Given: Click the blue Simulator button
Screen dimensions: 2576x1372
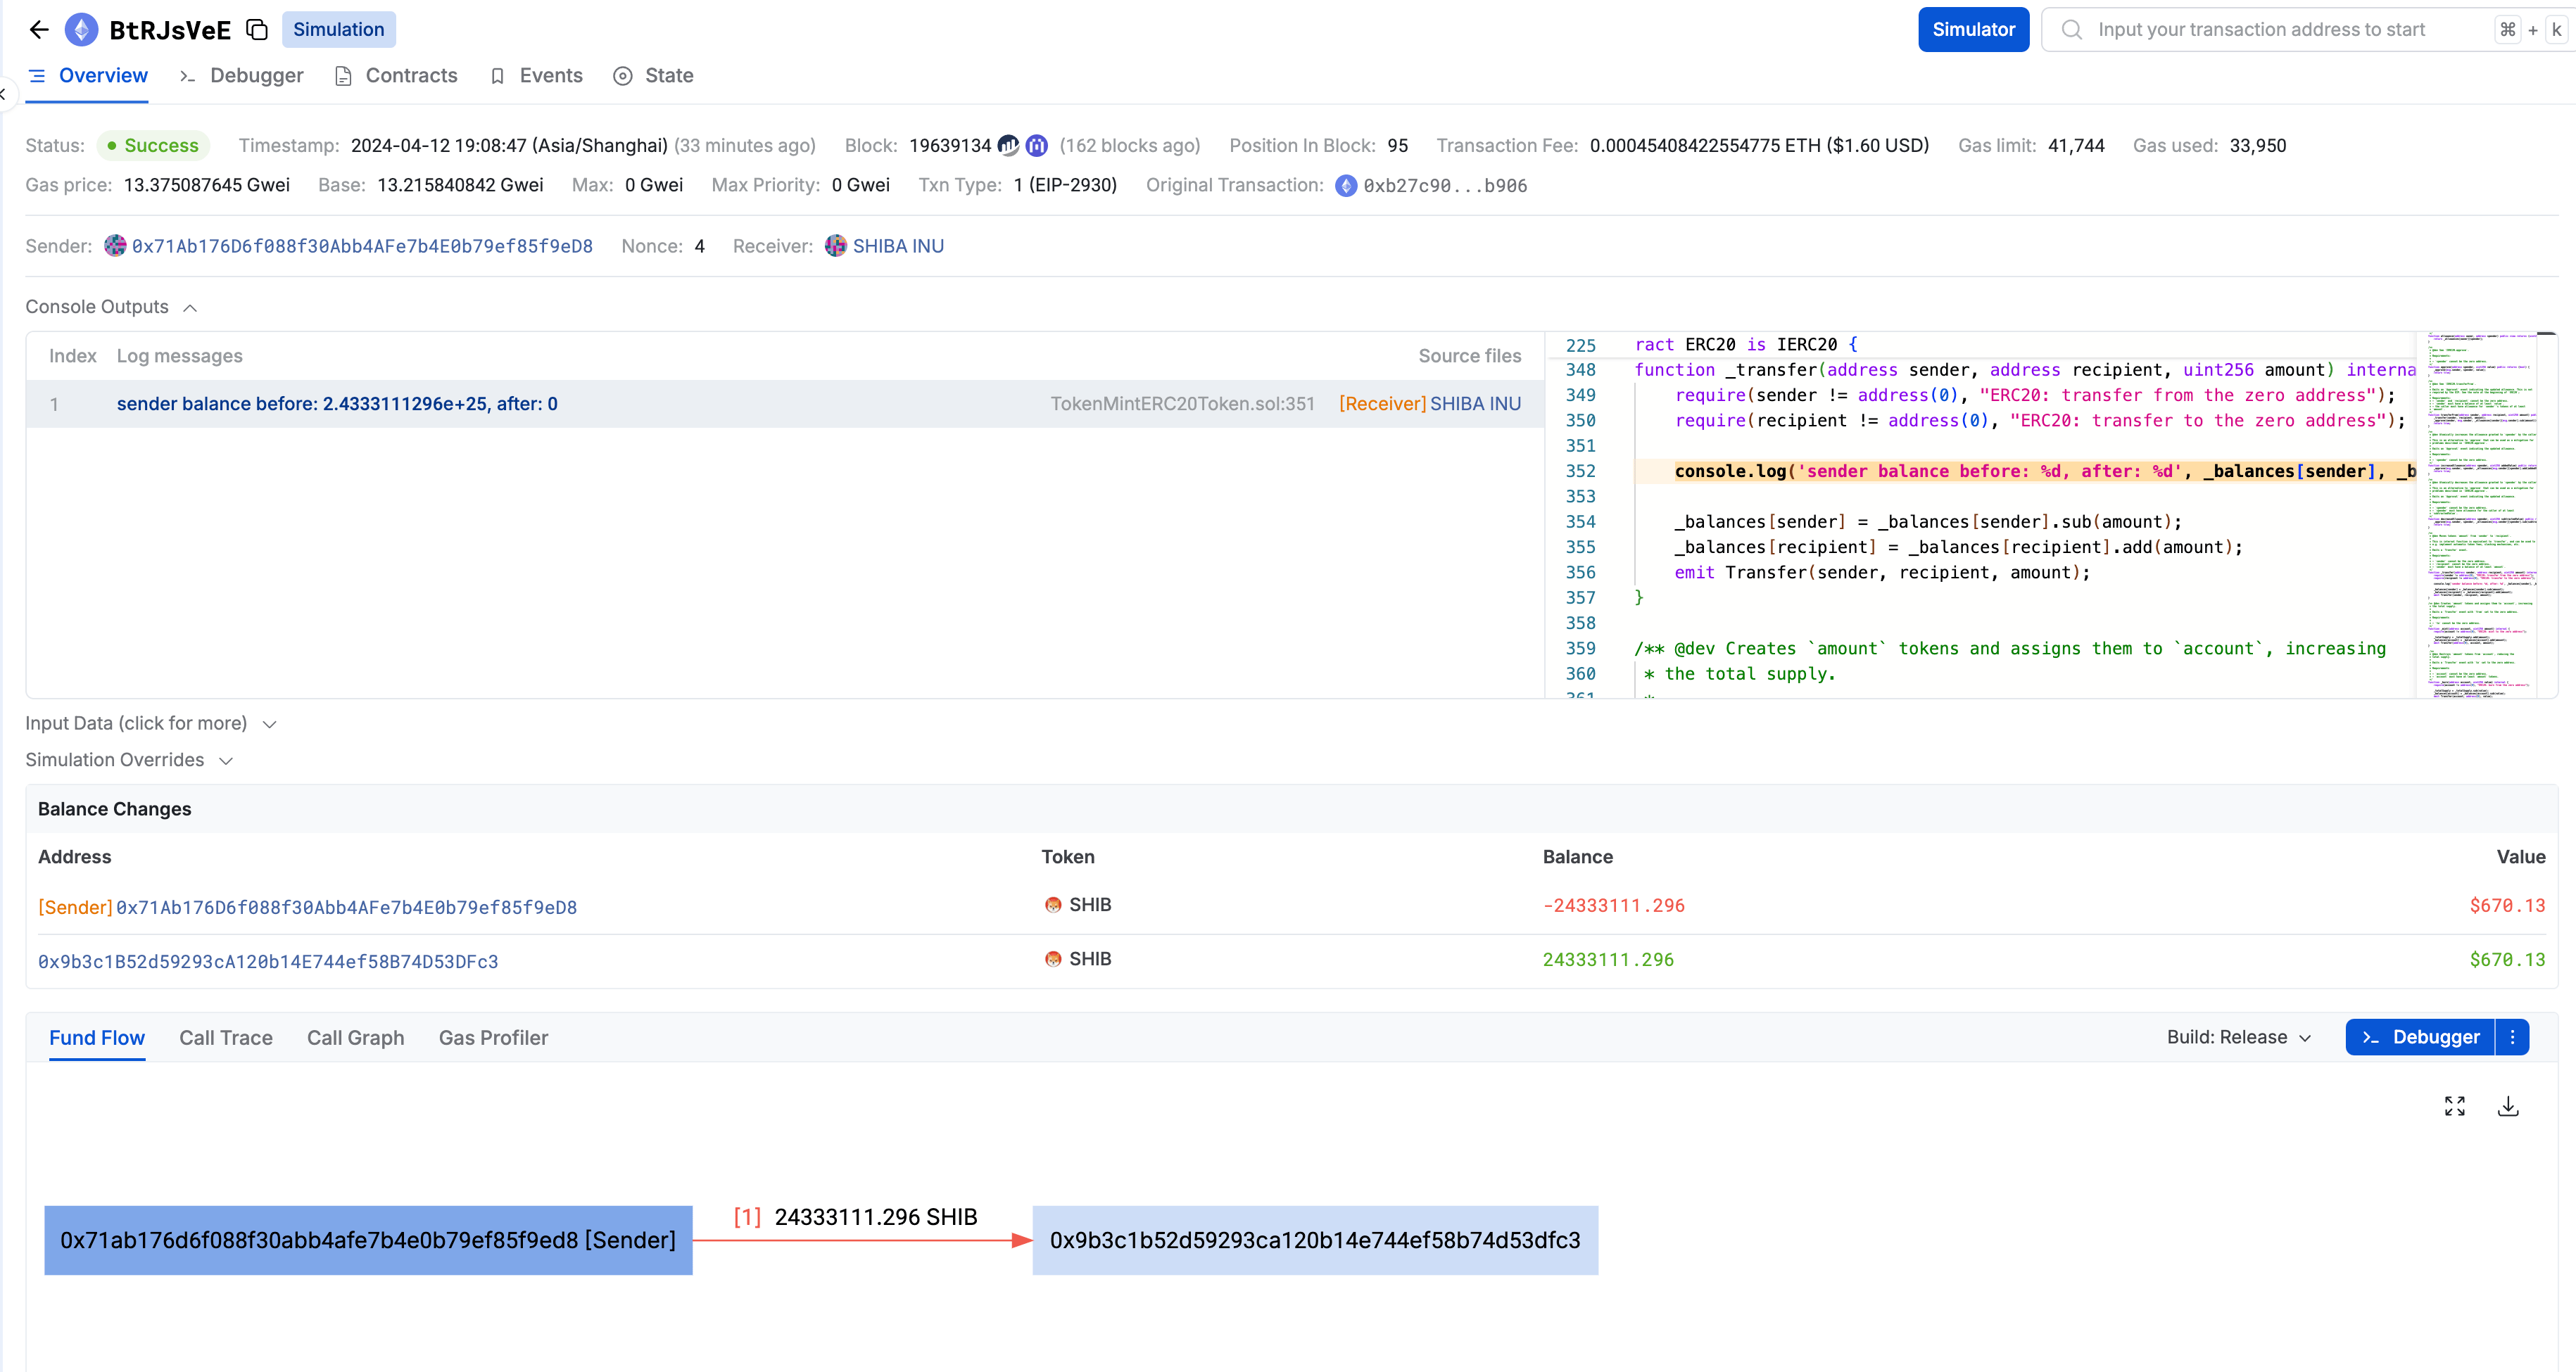Looking at the screenshot, I should 1972,30.
